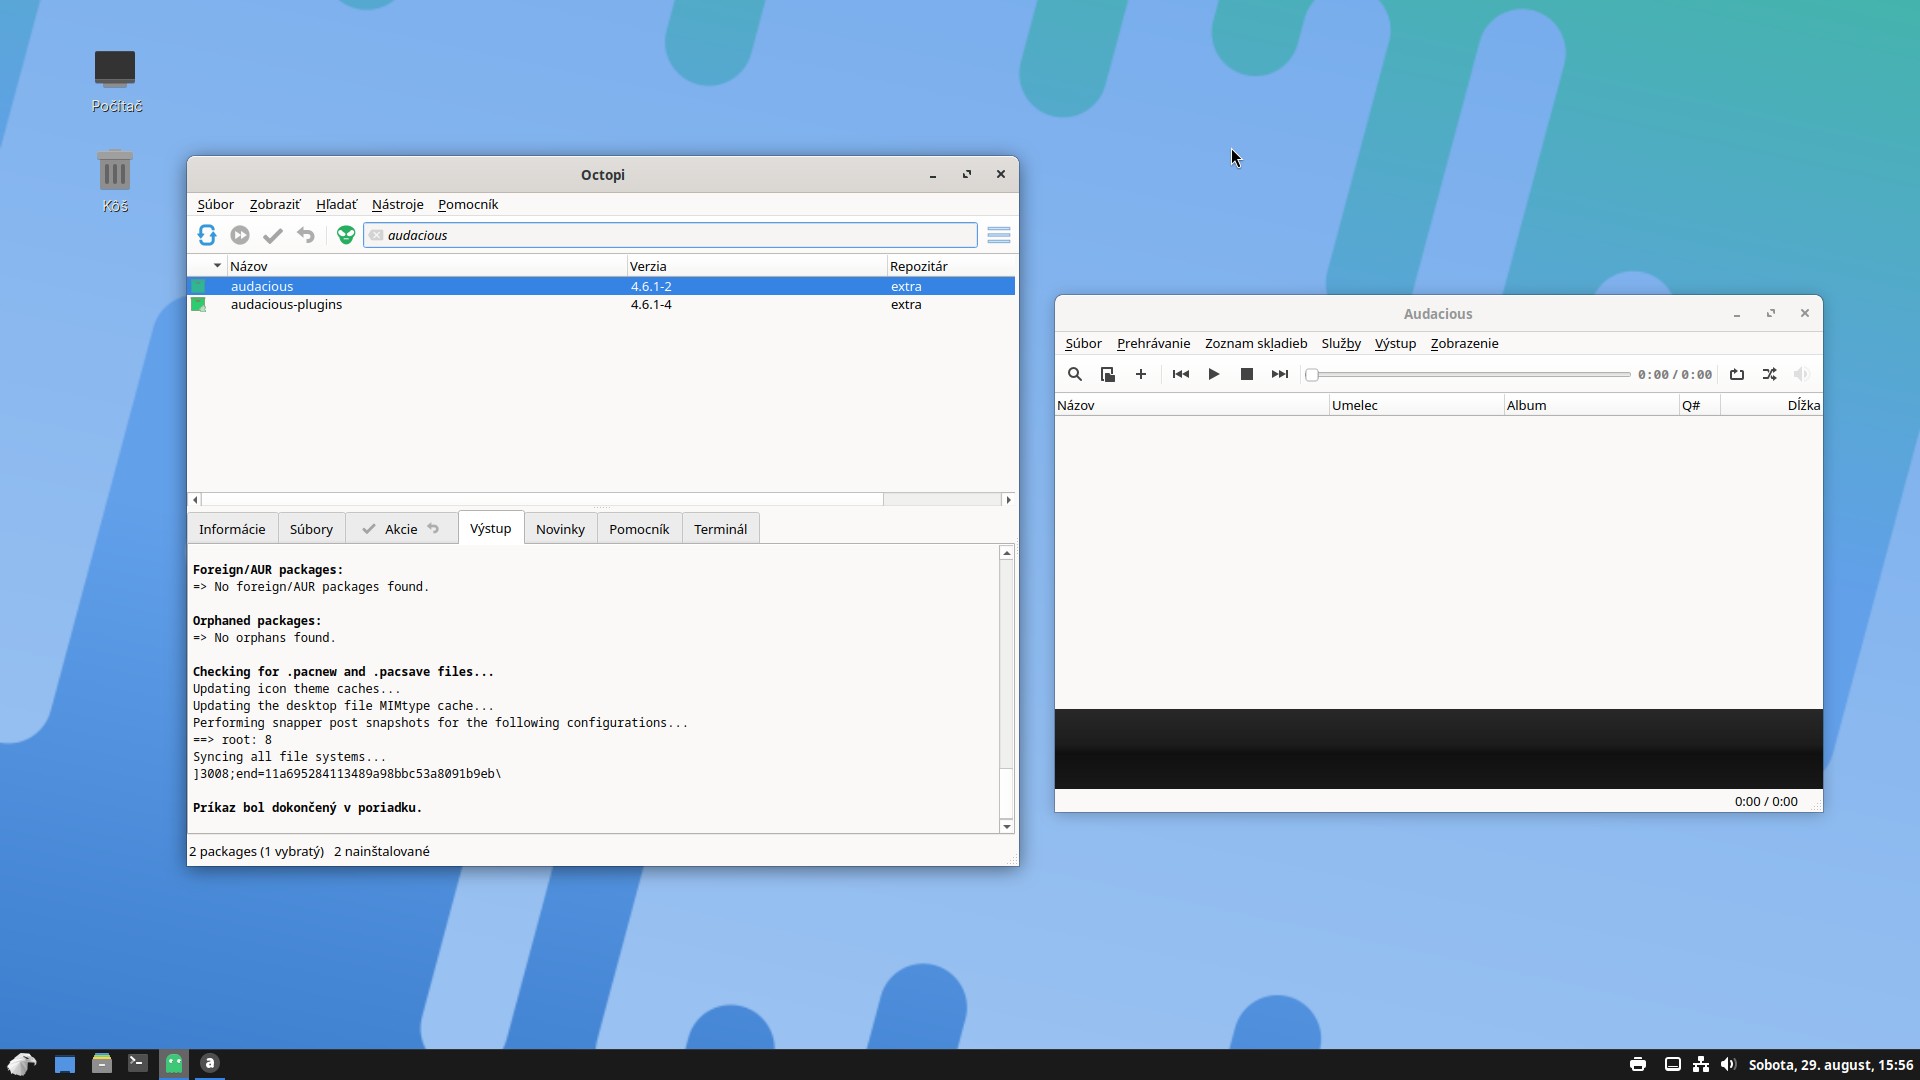The height and width of the screenshot is (1080, 1920).
Task: Switch to the Terminál tab
Action: pyautogui.click(x=720, y=529)
